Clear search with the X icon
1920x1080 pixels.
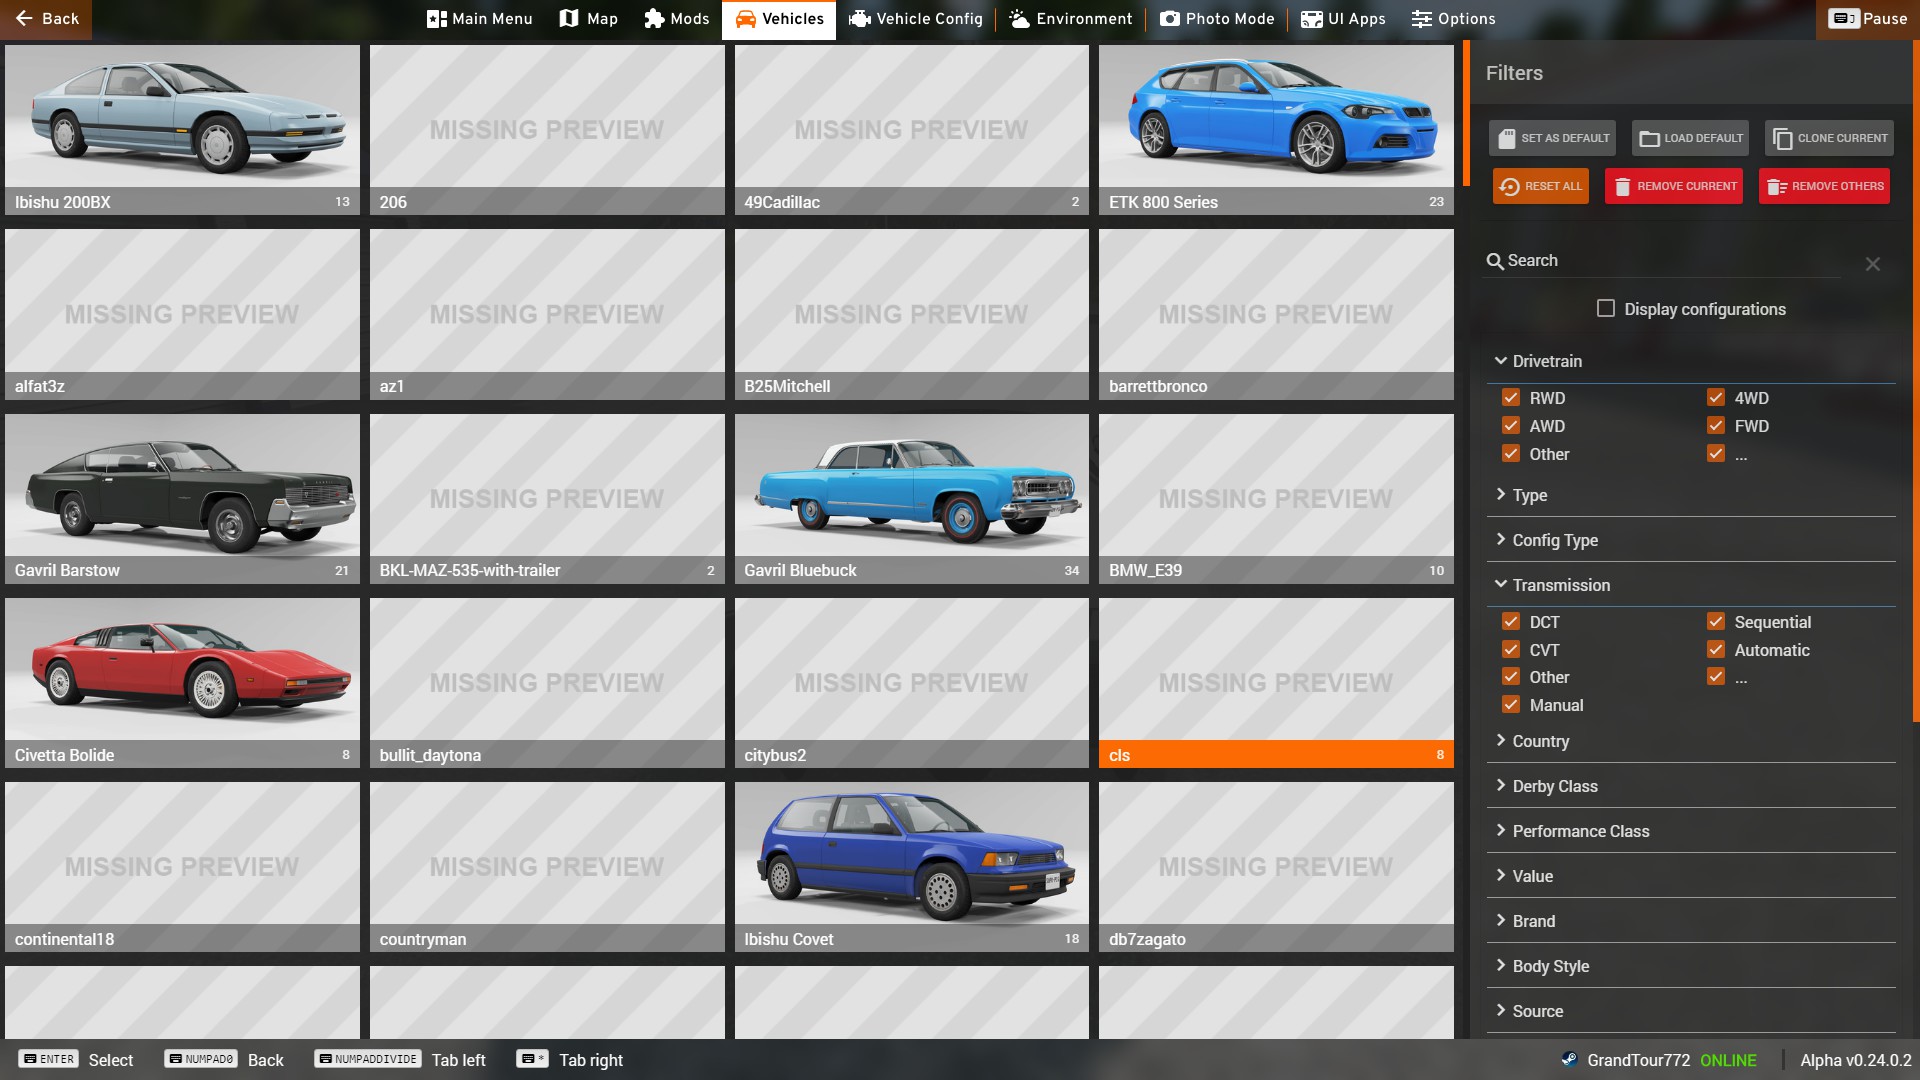(1873, 264)
